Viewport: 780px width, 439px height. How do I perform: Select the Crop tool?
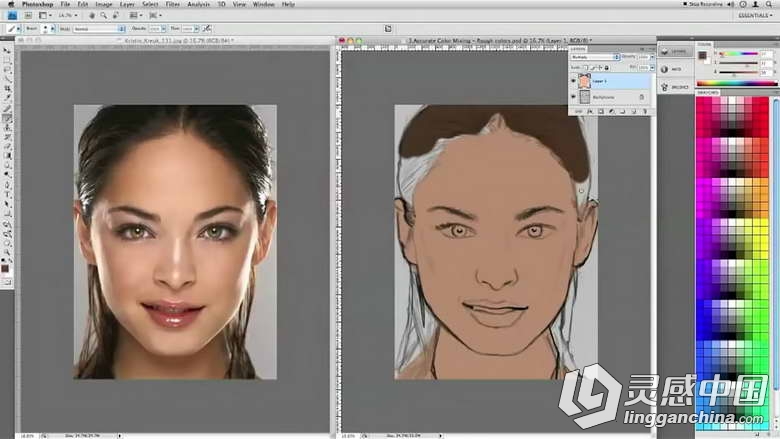click(7, 88)
